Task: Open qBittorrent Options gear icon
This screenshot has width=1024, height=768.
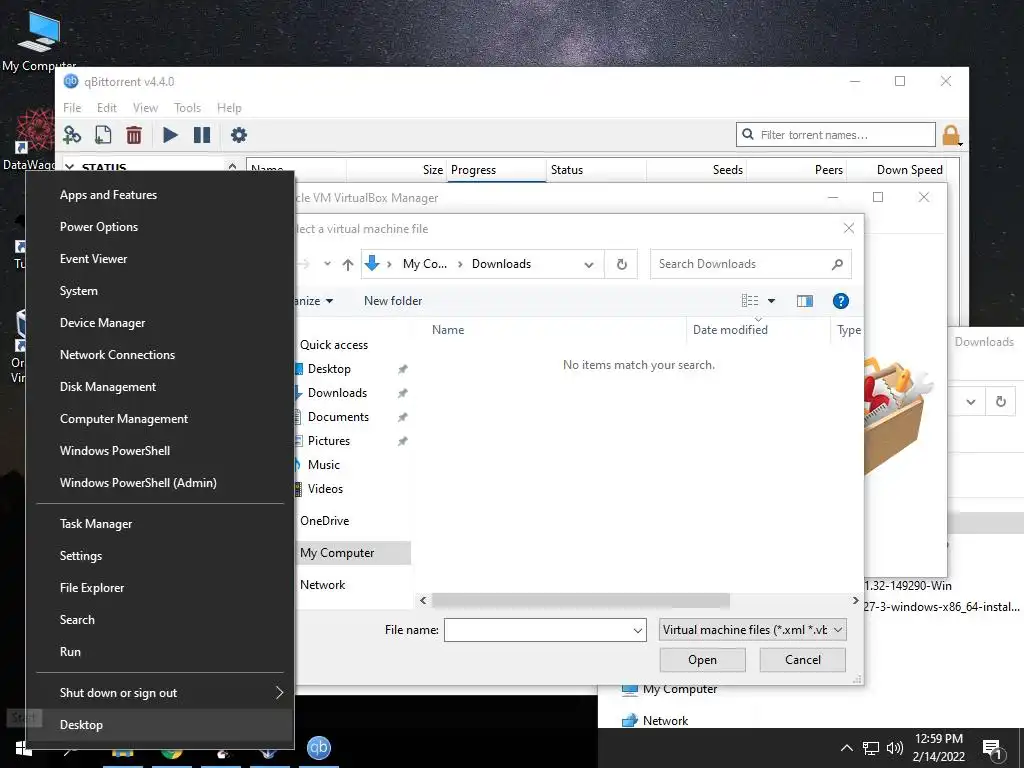Action: (239, 135)
